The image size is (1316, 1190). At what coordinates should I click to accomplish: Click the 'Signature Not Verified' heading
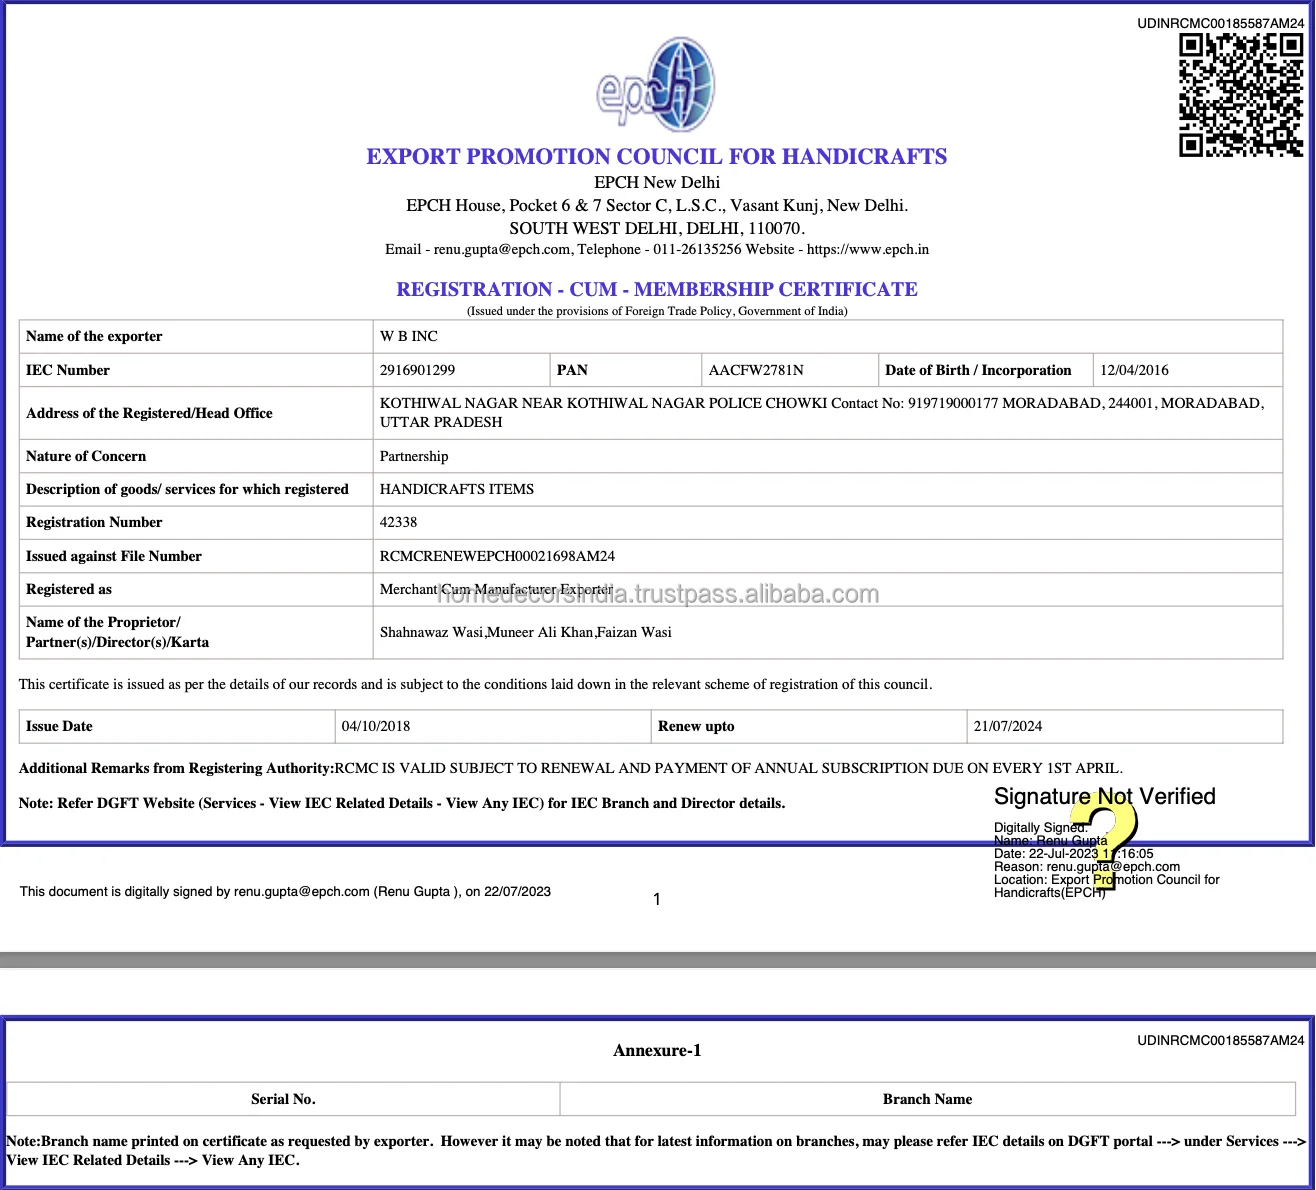pos(1105,797)
